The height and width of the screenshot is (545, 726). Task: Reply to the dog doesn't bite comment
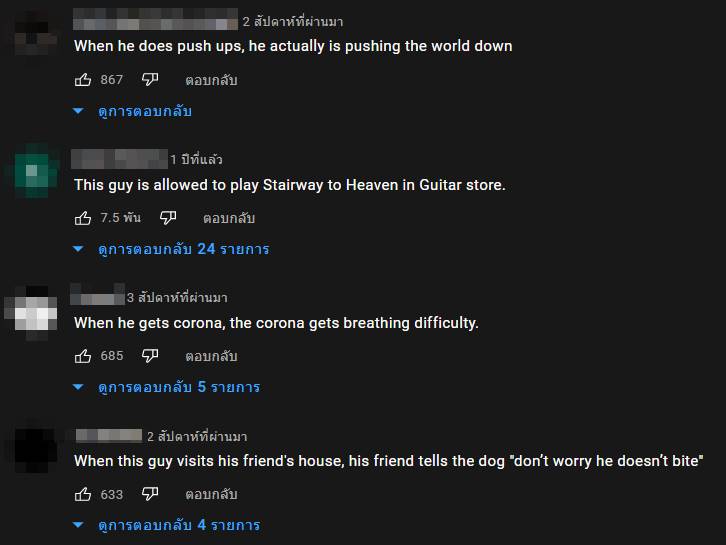(211, 493)
